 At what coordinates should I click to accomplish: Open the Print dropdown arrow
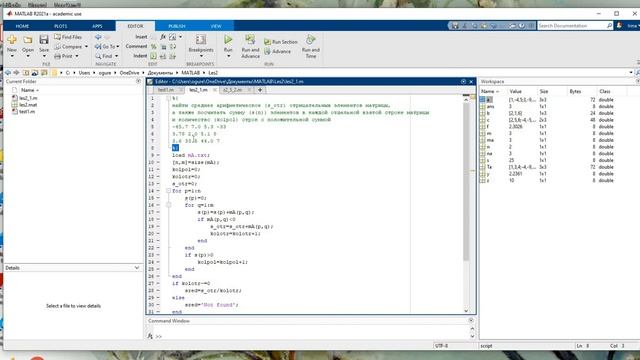tap(77, 56)
